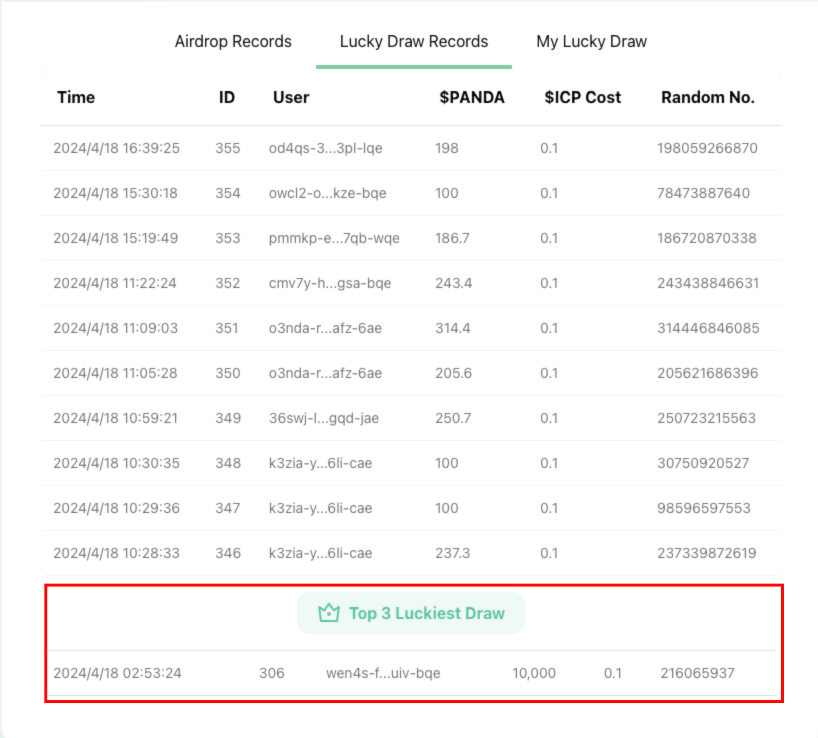Click random number 205621686396
818x738 pixels.
[707, 373]
